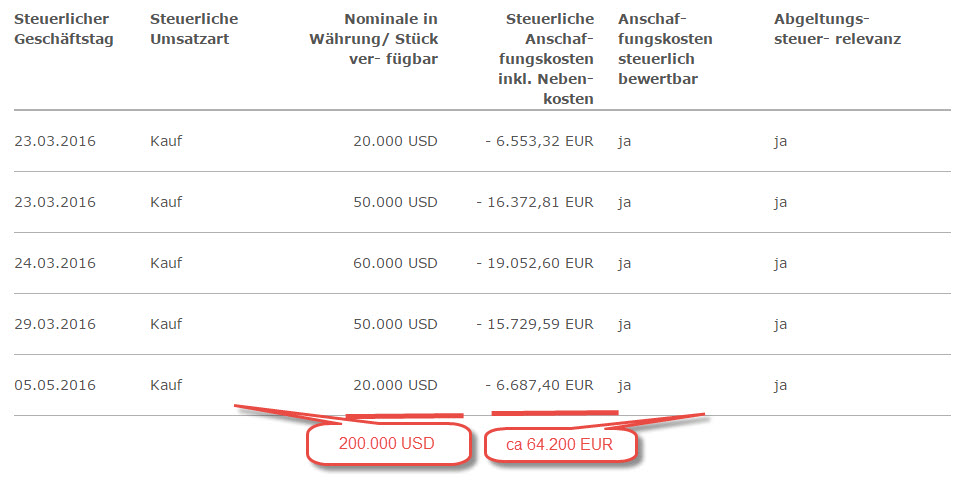The width and height of the screenshot is (970, 480).
Task: Click the 'Anschaffungskosten steuerlich bewertbar' column header
Action: [665, 49]
